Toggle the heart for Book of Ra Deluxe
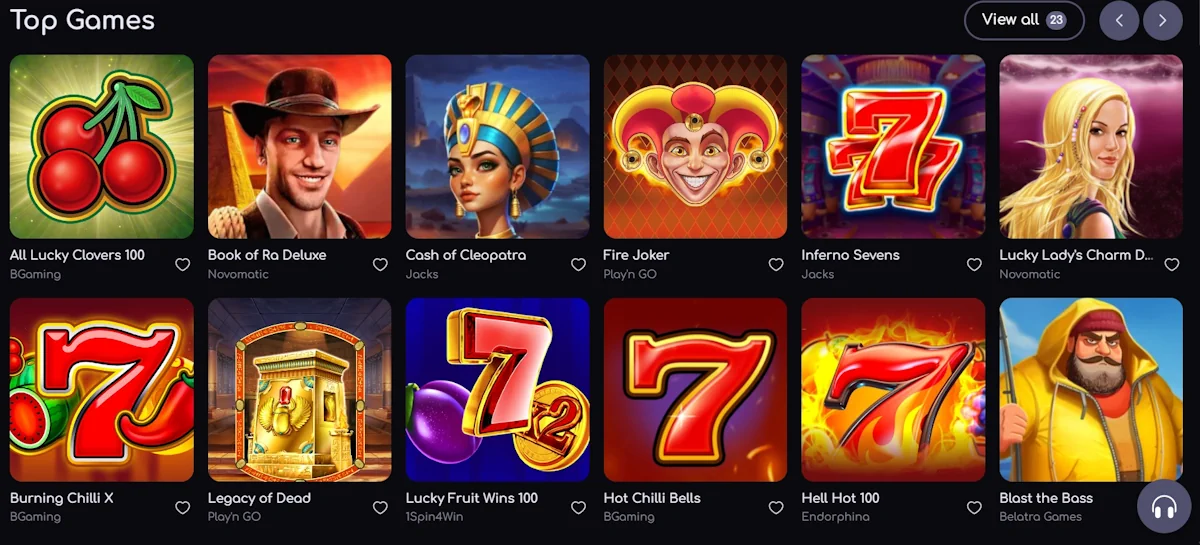The image size is (1200, 545). tap(380, 265)
